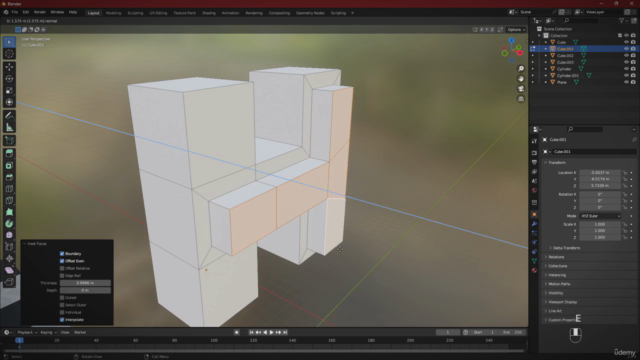This screenshot has height=360, width=640.
Task: Select the Cursor tool
Action: coord(9,54)
